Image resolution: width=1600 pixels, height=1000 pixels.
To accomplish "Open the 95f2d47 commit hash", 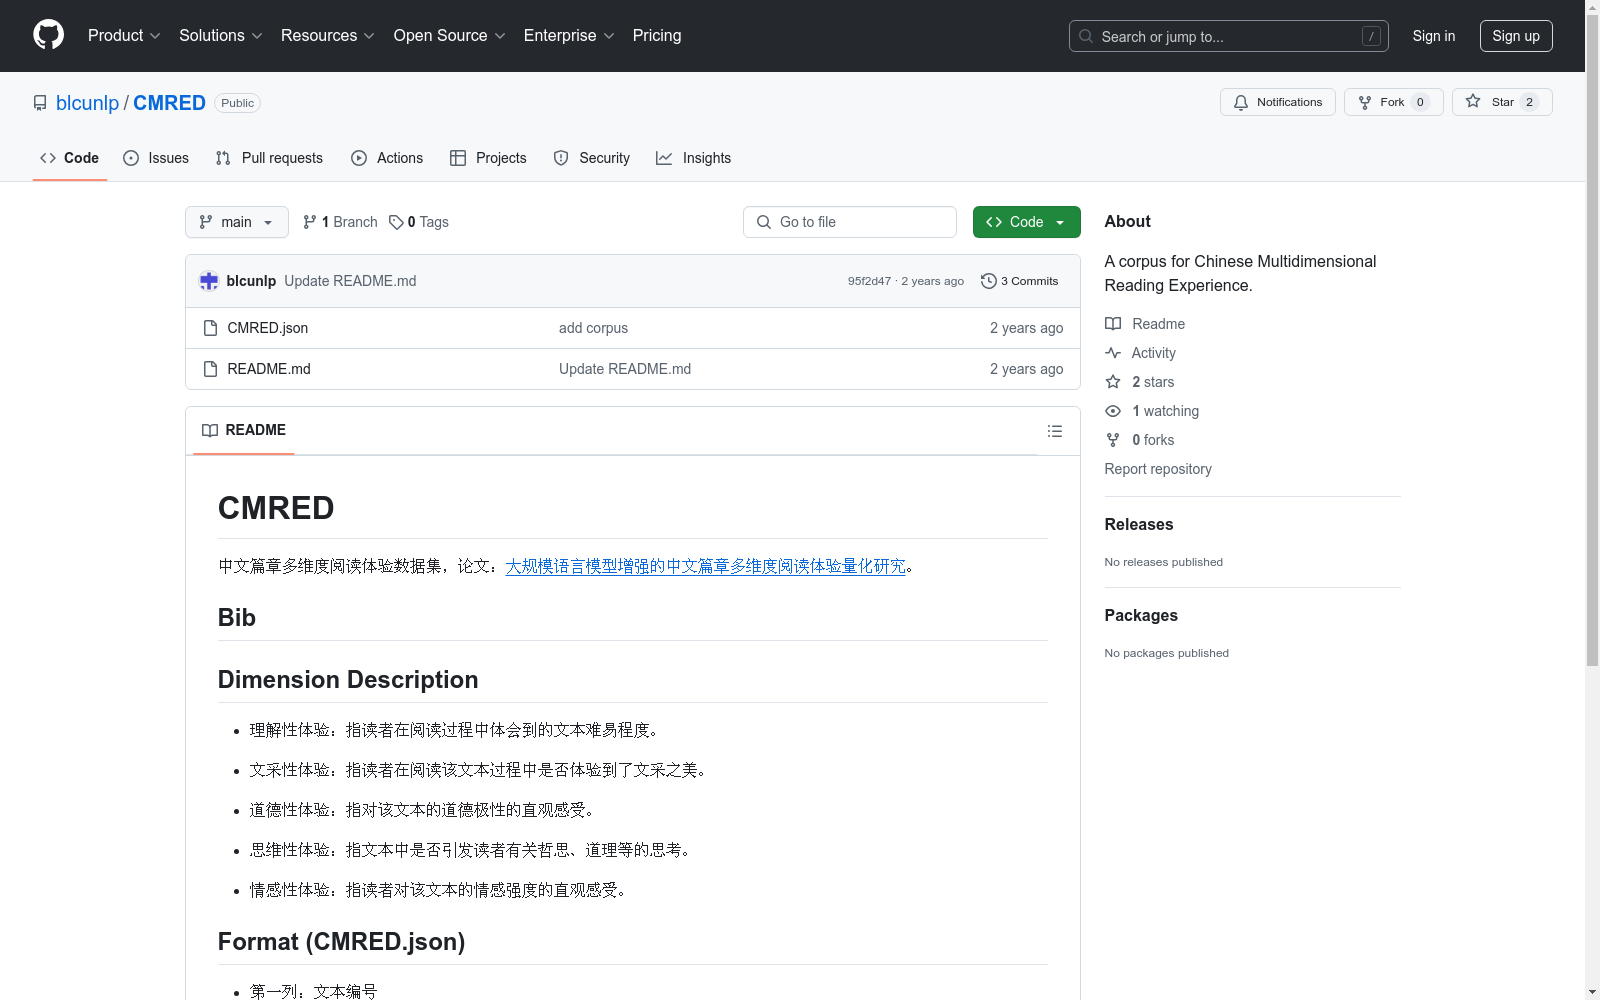I will pyautogui.click(x=869, y=281).
